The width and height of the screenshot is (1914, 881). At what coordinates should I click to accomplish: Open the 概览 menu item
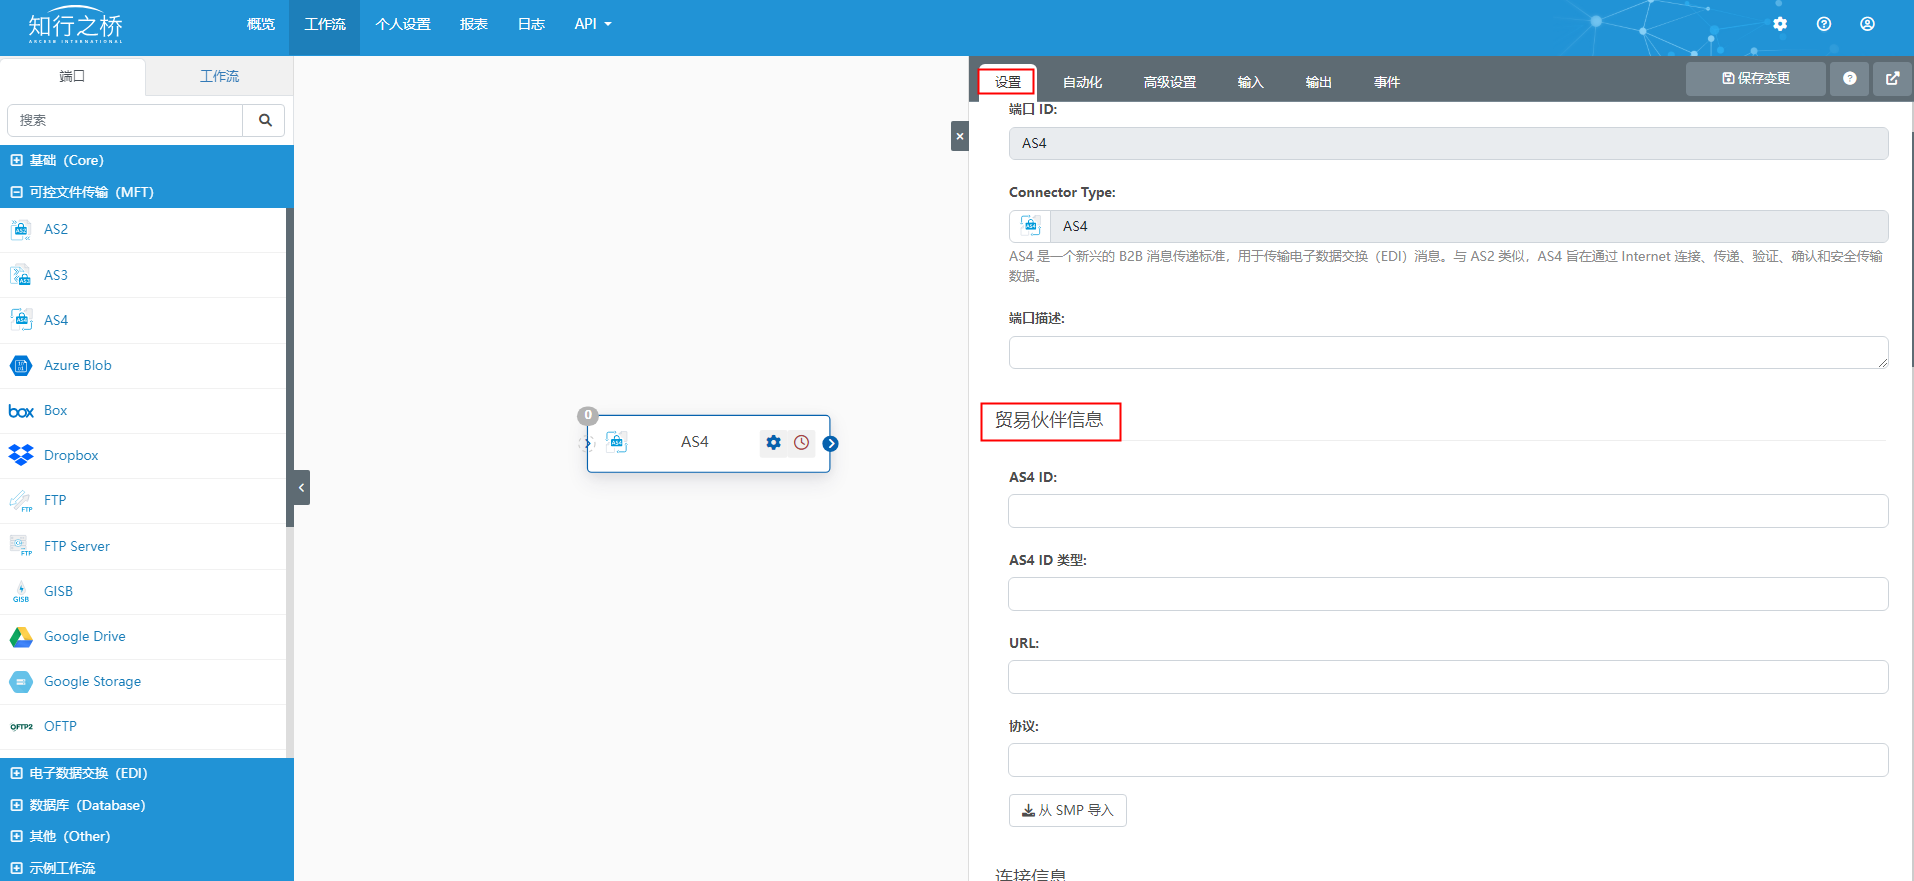tap(261, 24)
